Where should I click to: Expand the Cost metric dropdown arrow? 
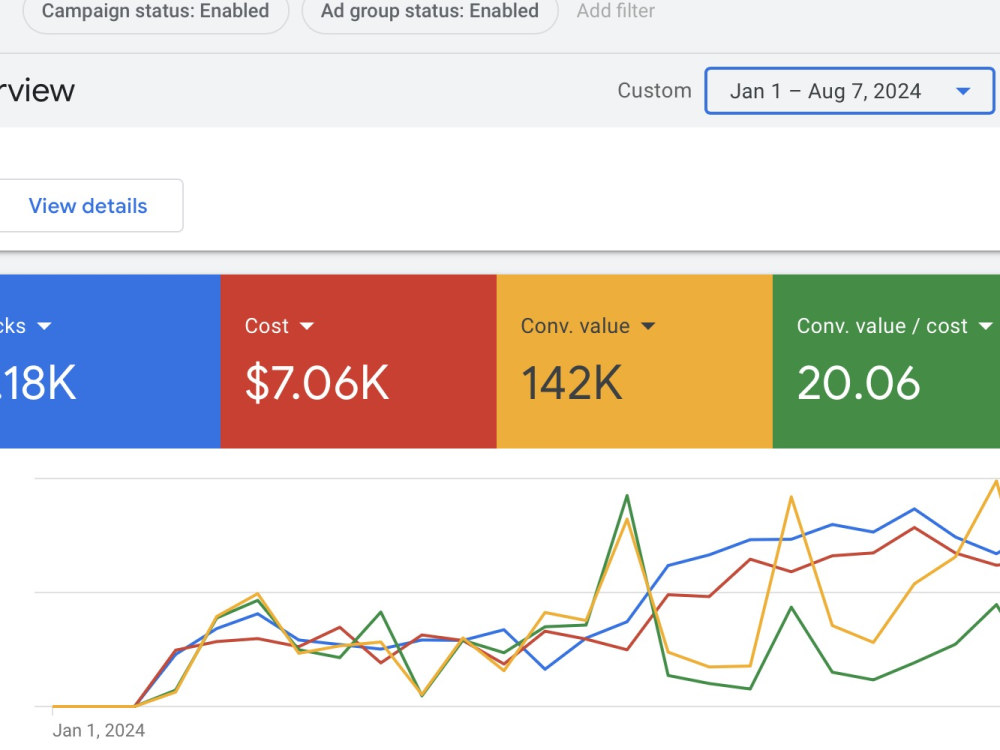[307, 326]
